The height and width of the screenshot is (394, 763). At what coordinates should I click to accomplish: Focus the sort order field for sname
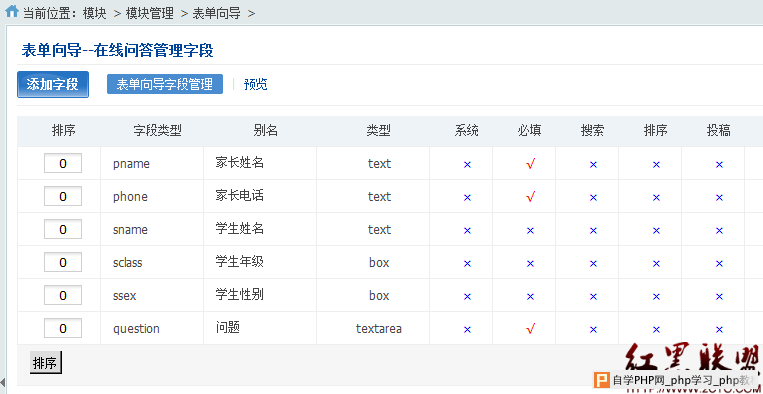coord(63,229)
